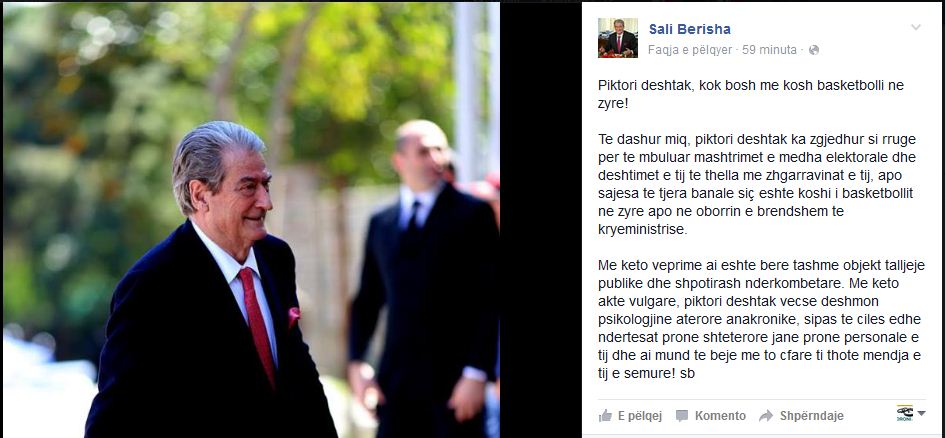Click the Komento speech bubble icon
The width and height of the screenshot is (945, 438).
point(682,416)
